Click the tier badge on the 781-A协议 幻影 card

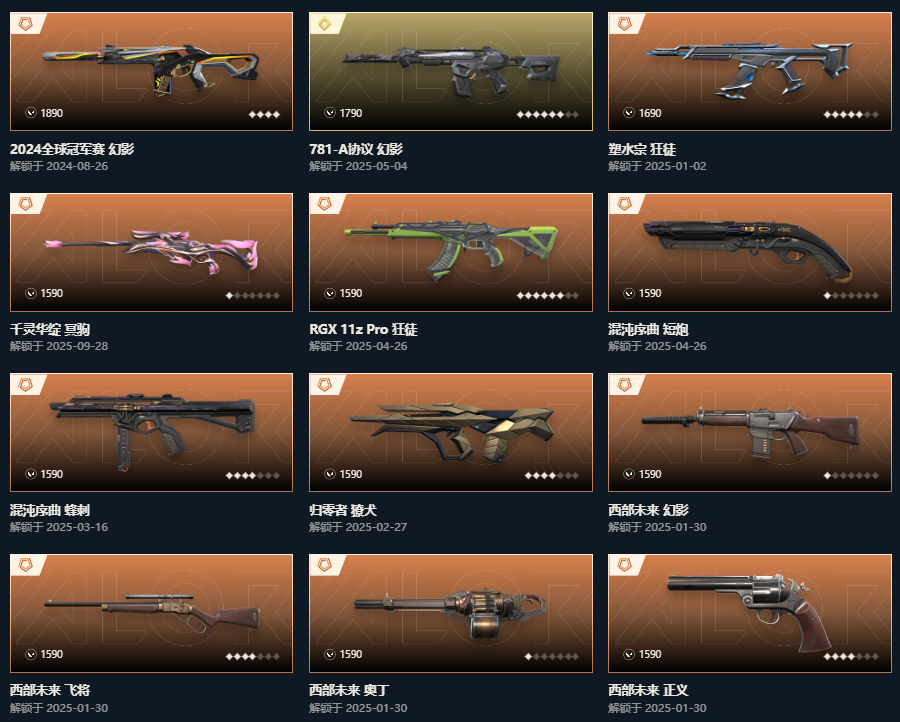tap(325, 24)
